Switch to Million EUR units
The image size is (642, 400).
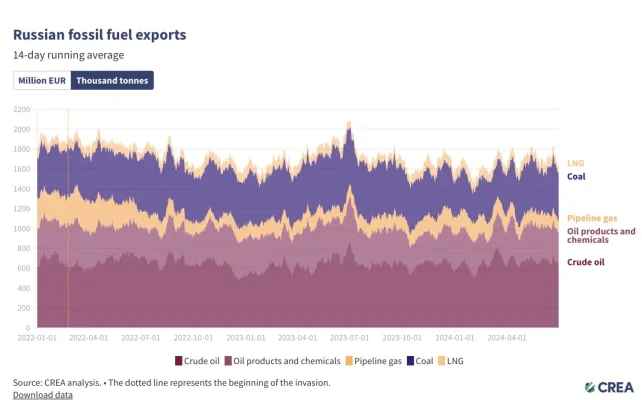pyautogui.click(x=41, y=81)
